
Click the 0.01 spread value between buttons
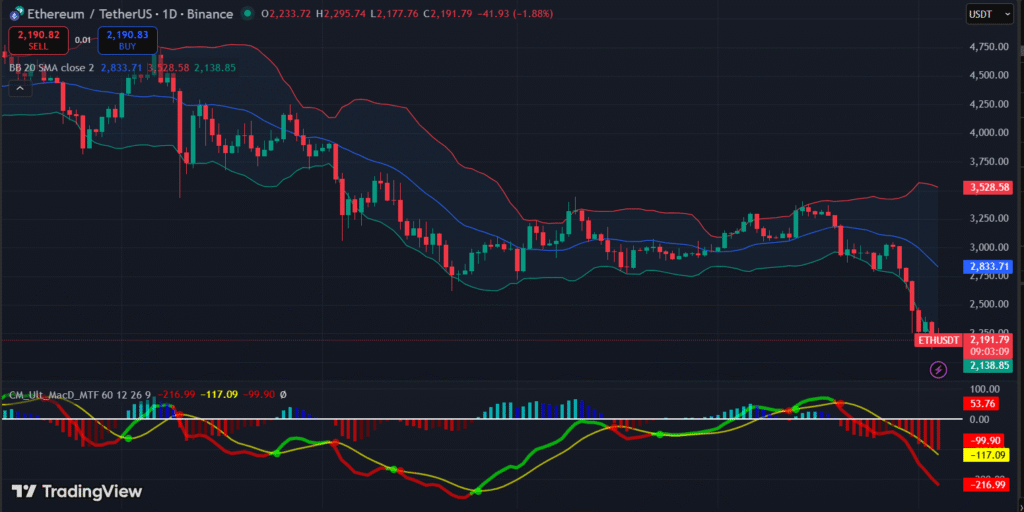83,40
